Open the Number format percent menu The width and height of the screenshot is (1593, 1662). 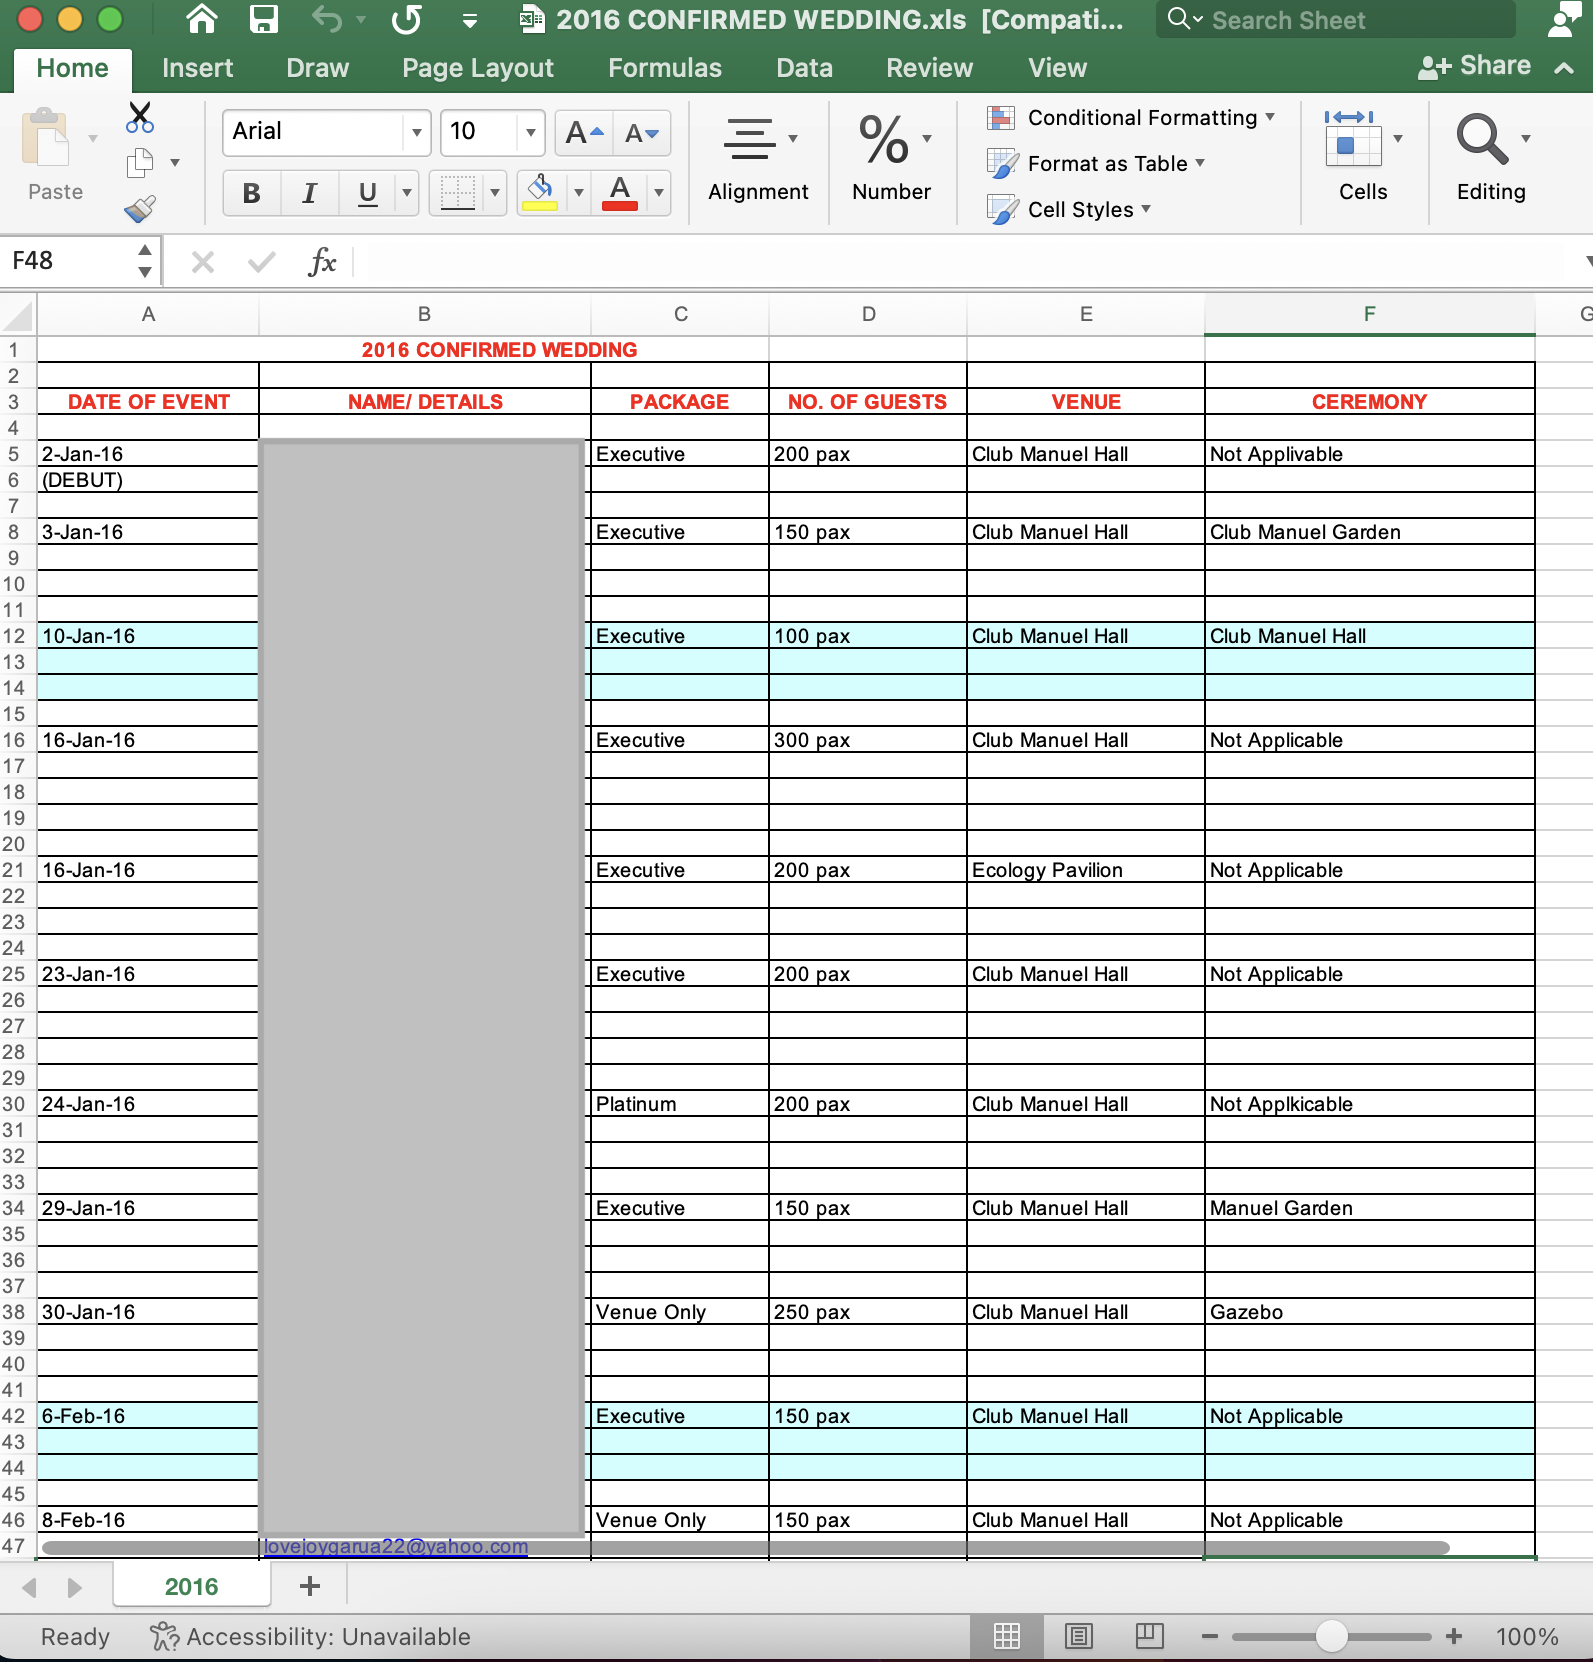point(891,160)
